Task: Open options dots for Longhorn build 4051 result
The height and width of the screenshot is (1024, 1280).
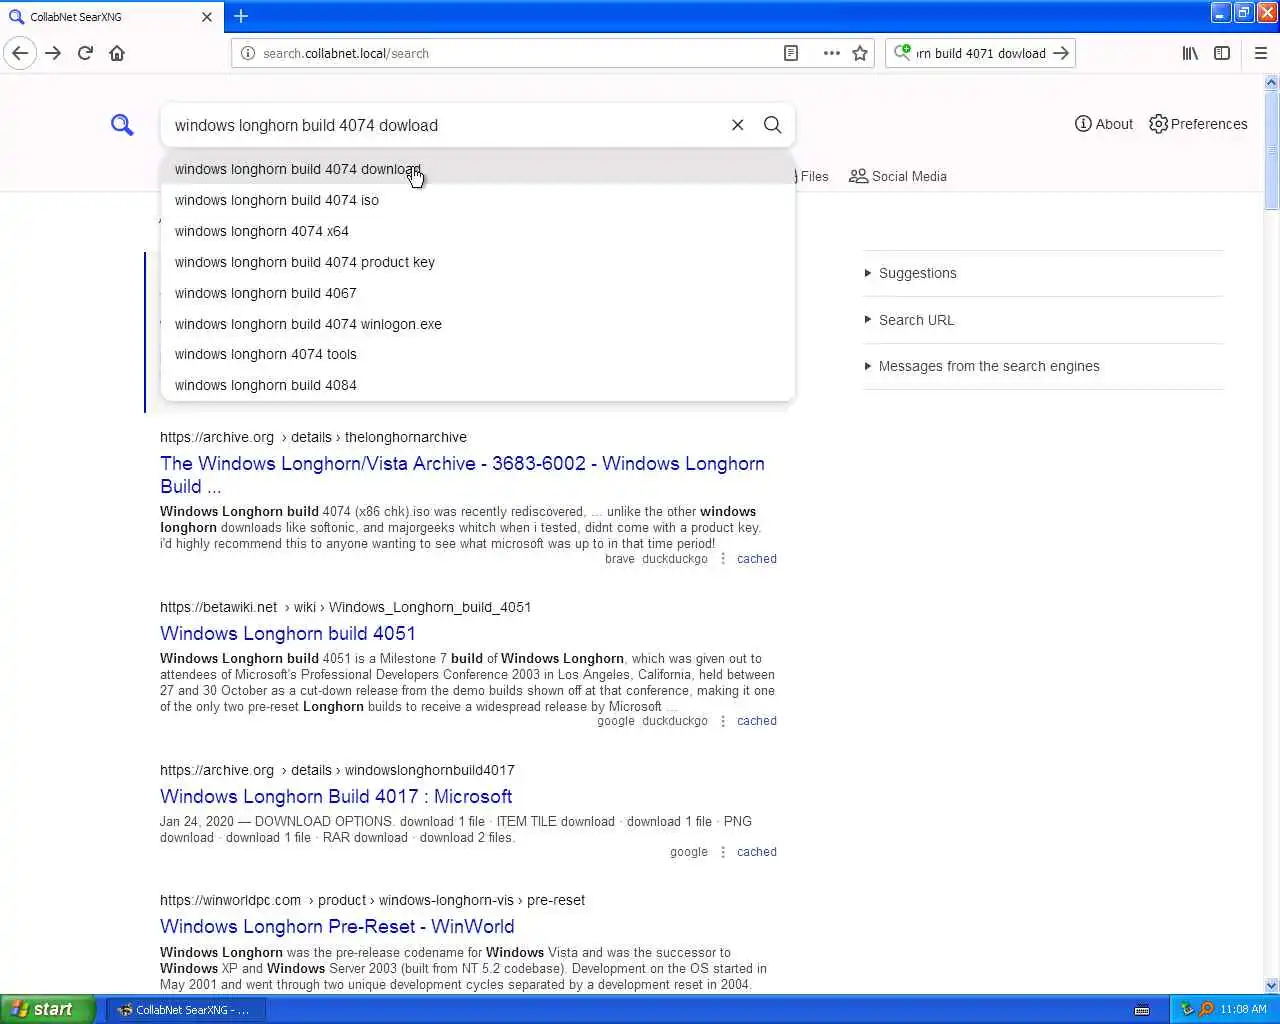Action: click(x=723, y=721)
